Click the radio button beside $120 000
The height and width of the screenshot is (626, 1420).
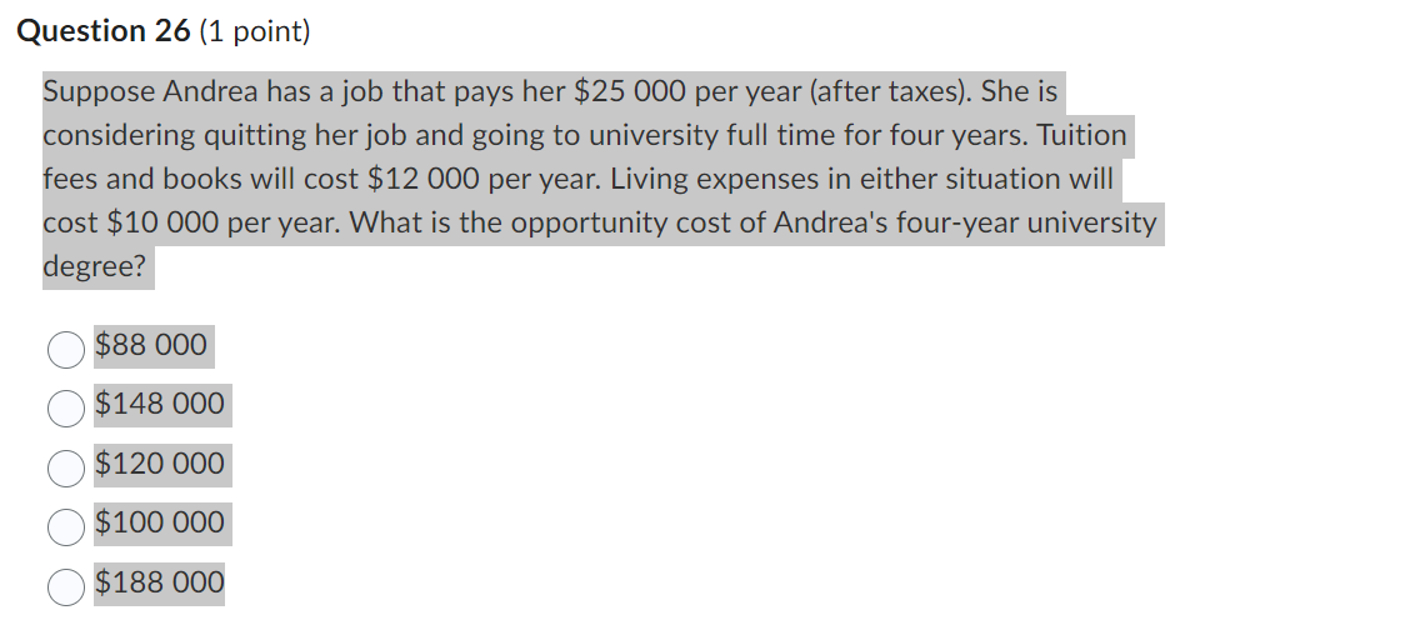66,467
